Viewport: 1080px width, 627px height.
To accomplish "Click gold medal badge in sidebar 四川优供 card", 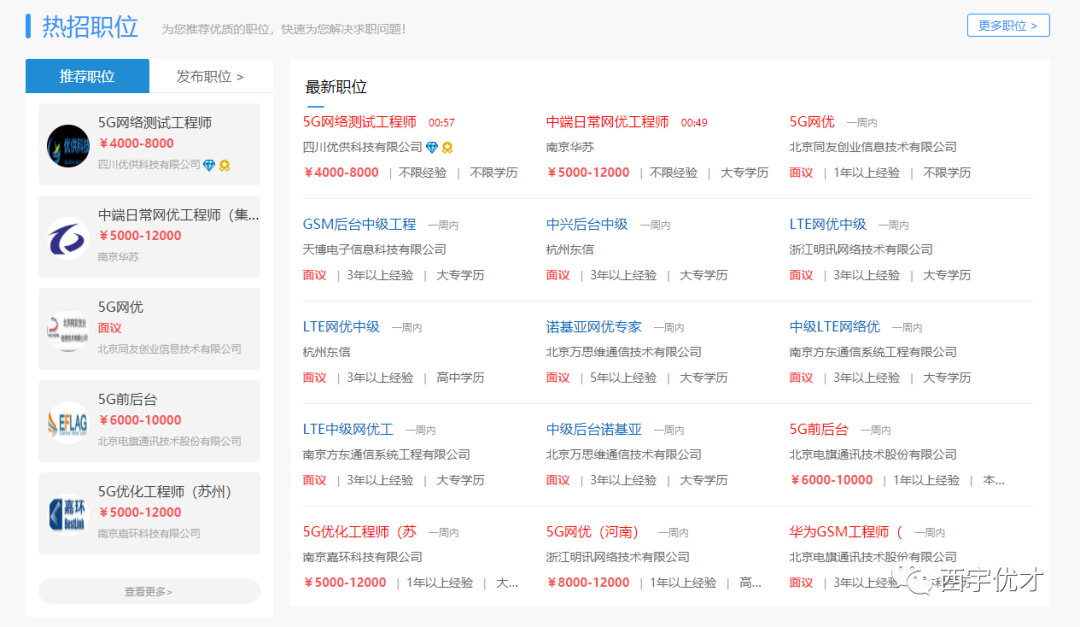I will tap(225, 165).
